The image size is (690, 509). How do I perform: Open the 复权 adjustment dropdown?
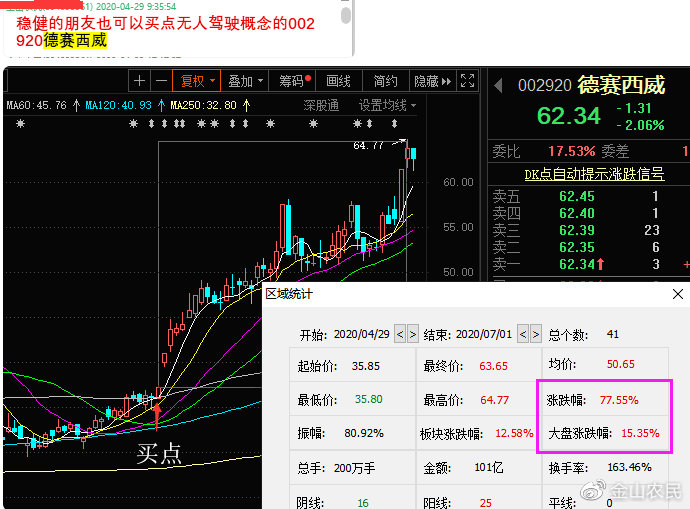196,81
